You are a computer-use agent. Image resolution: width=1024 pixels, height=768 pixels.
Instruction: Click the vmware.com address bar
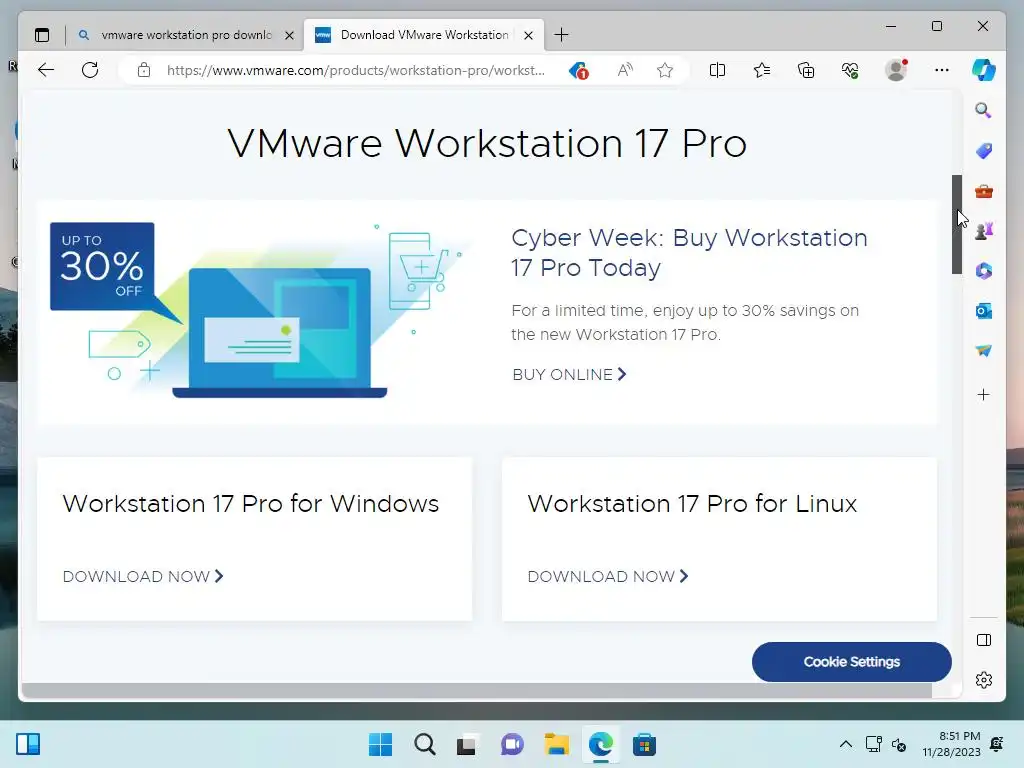355,70
